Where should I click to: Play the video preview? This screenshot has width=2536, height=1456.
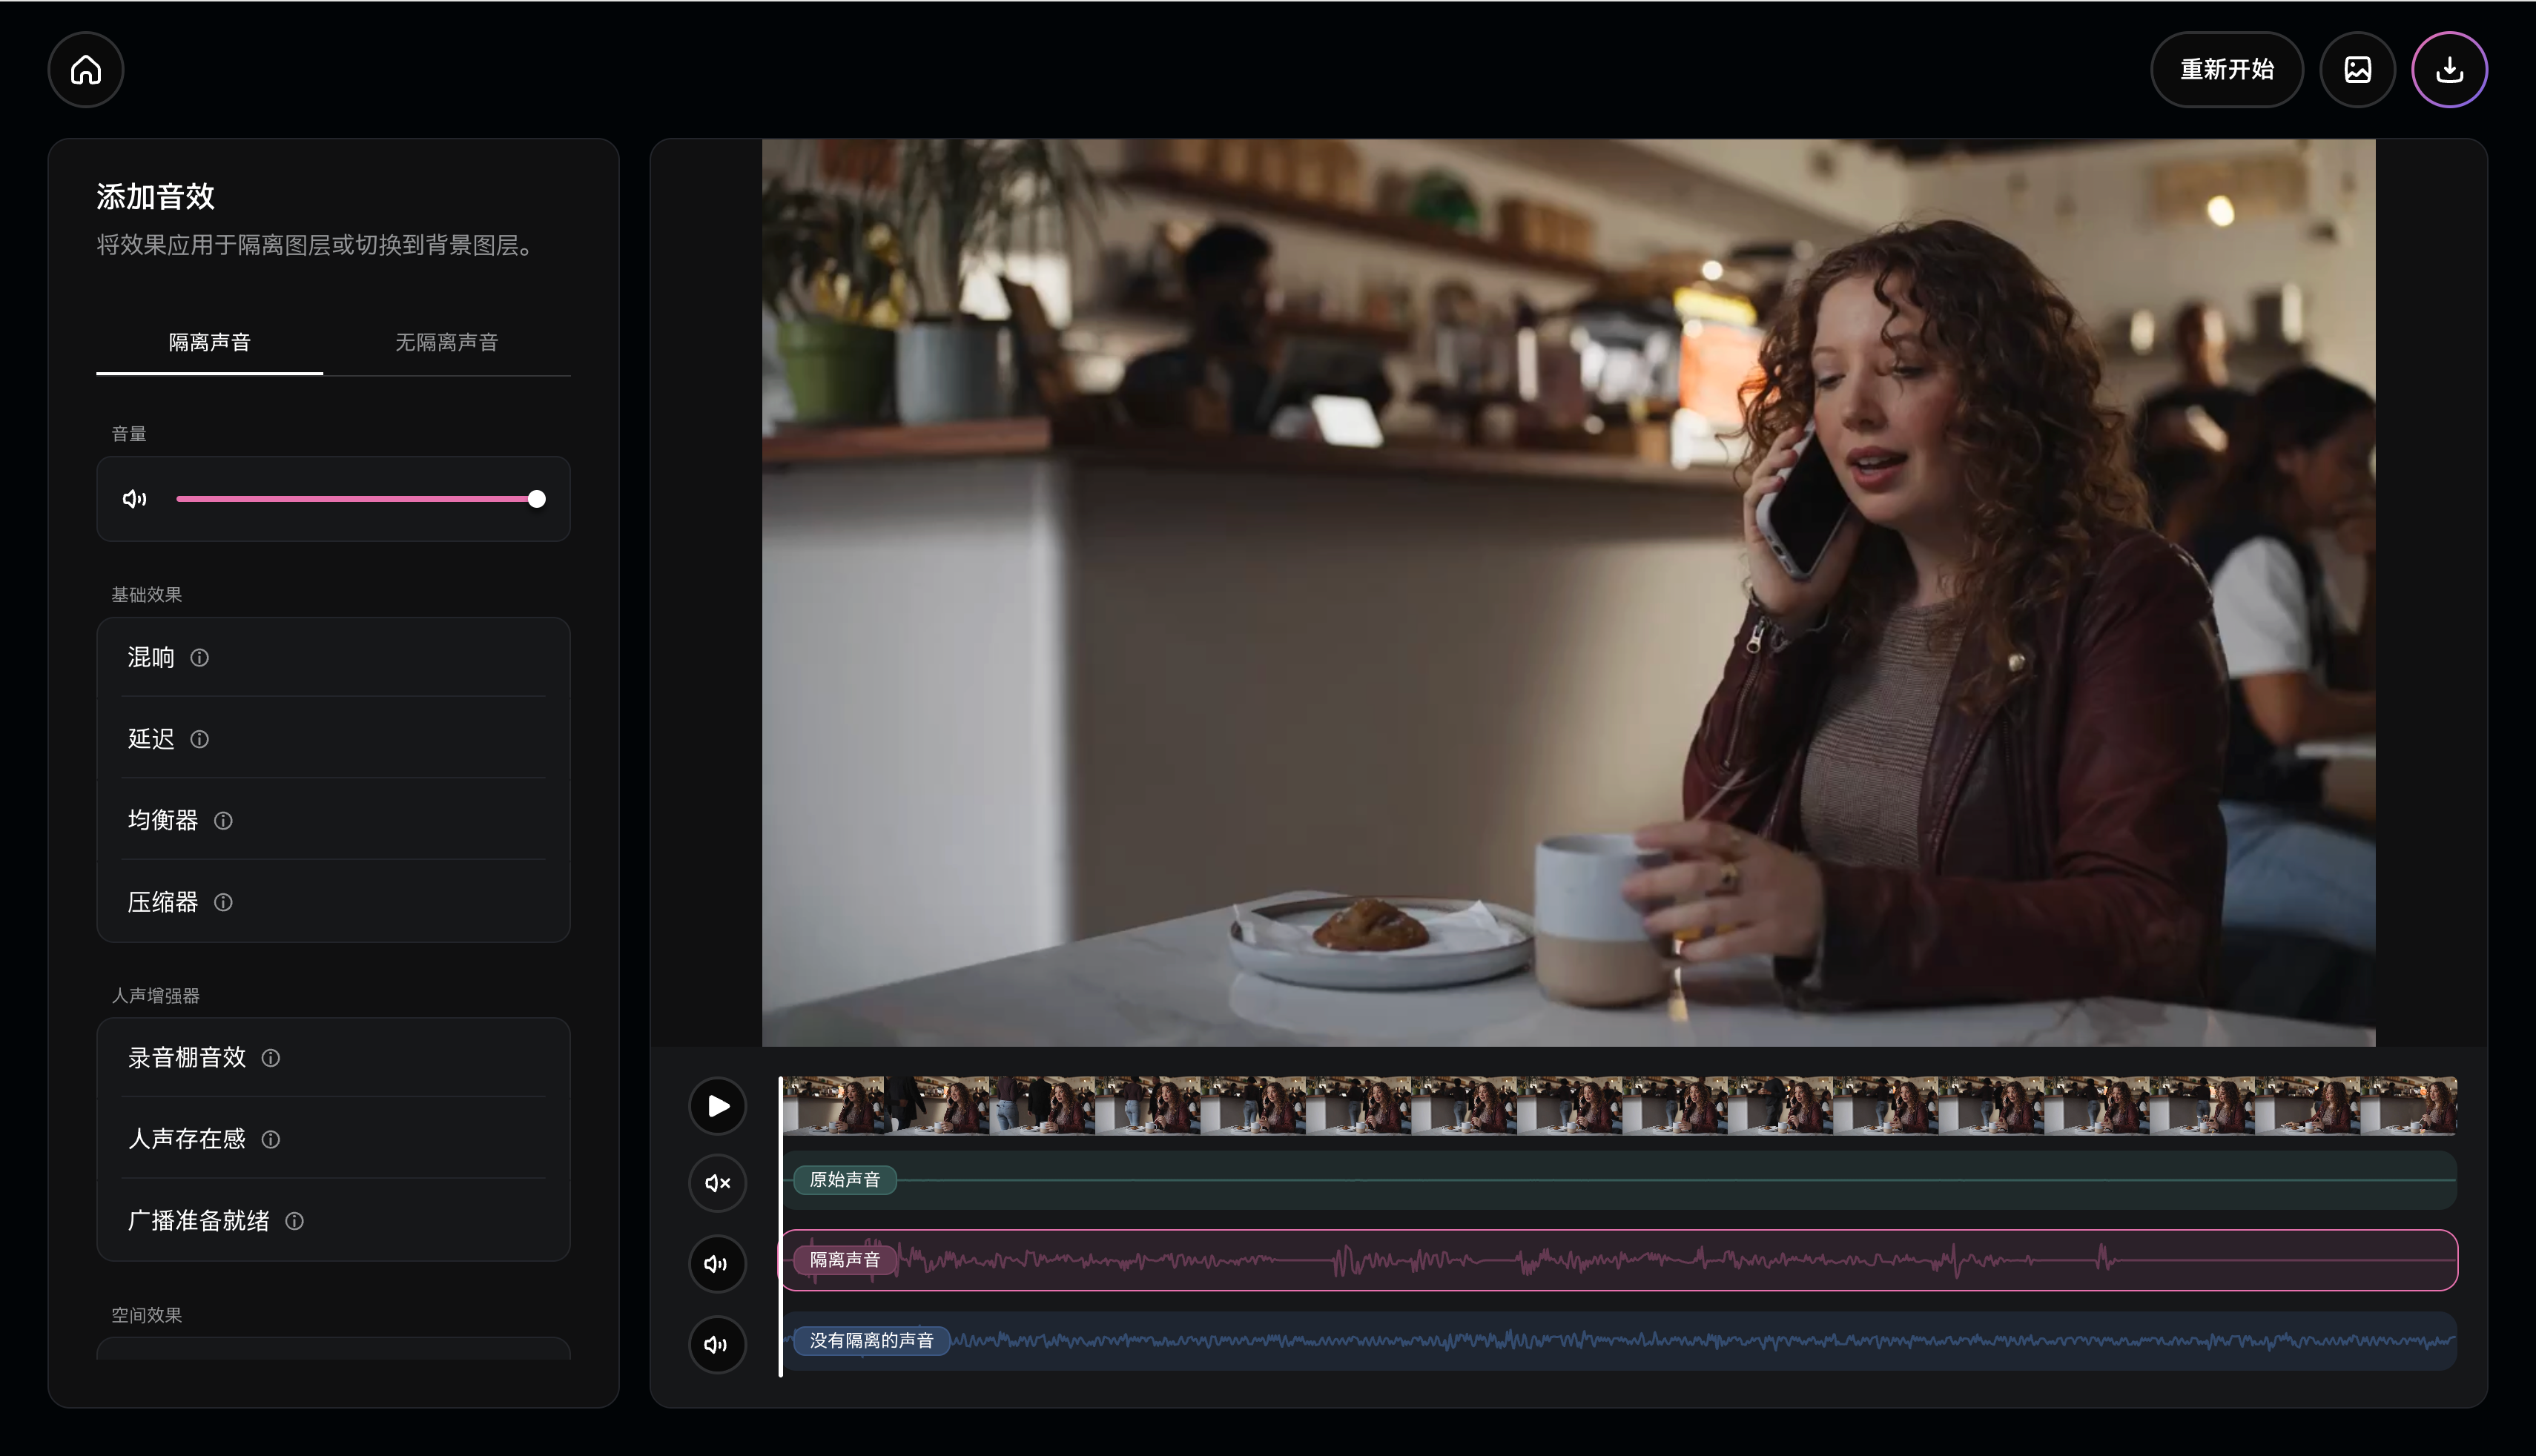(x=717, y=1106)
